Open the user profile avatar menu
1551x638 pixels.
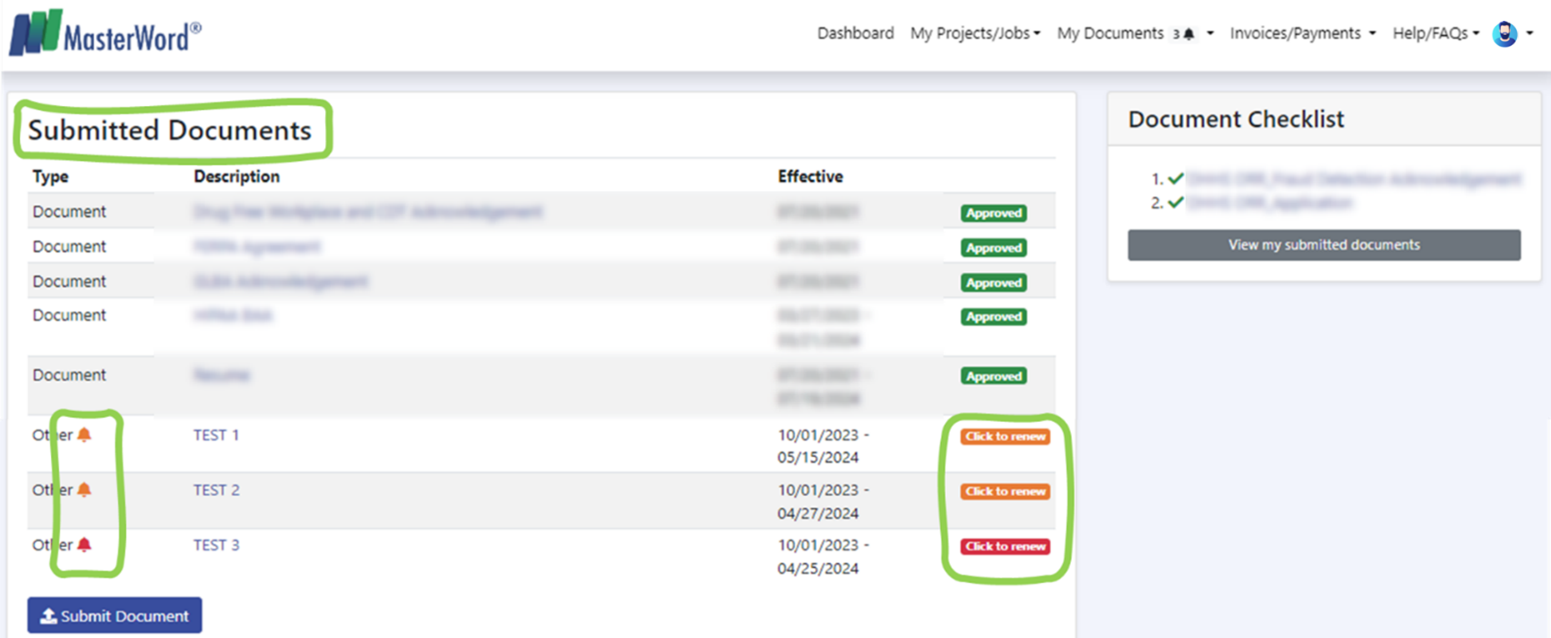1505,34
